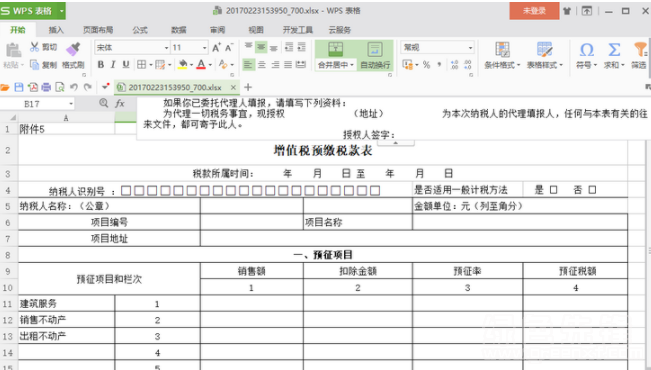Activate the 格式刷 format painter
This screenshot has width=651, height=370.
73,56
